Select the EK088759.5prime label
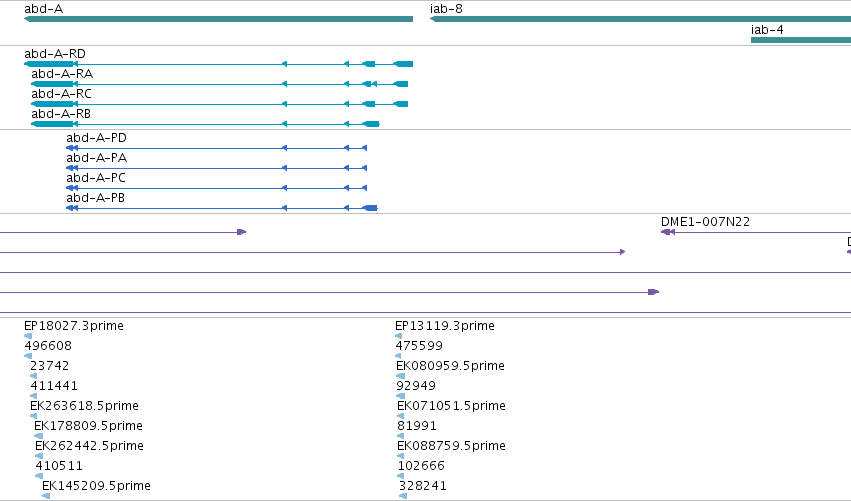The width and height of the screenshot is (851, 501). (452, 446)
